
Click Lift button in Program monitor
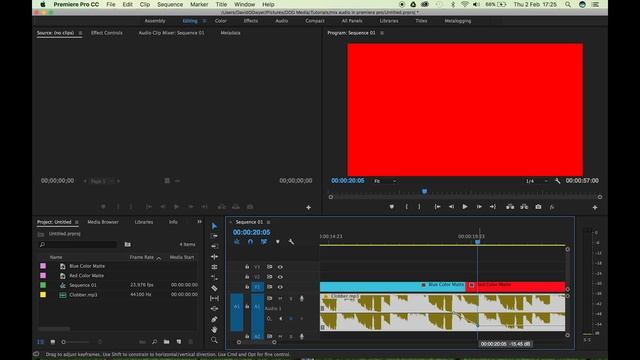pos(510,207)
